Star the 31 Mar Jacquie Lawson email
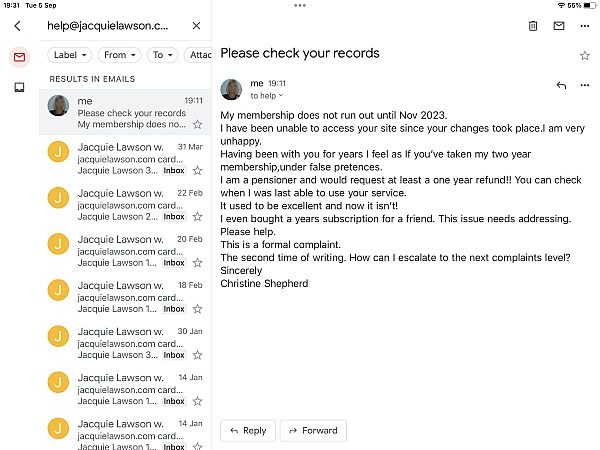Screen dimensions: 600x450 pyautogui.click(x=197, y=170)
